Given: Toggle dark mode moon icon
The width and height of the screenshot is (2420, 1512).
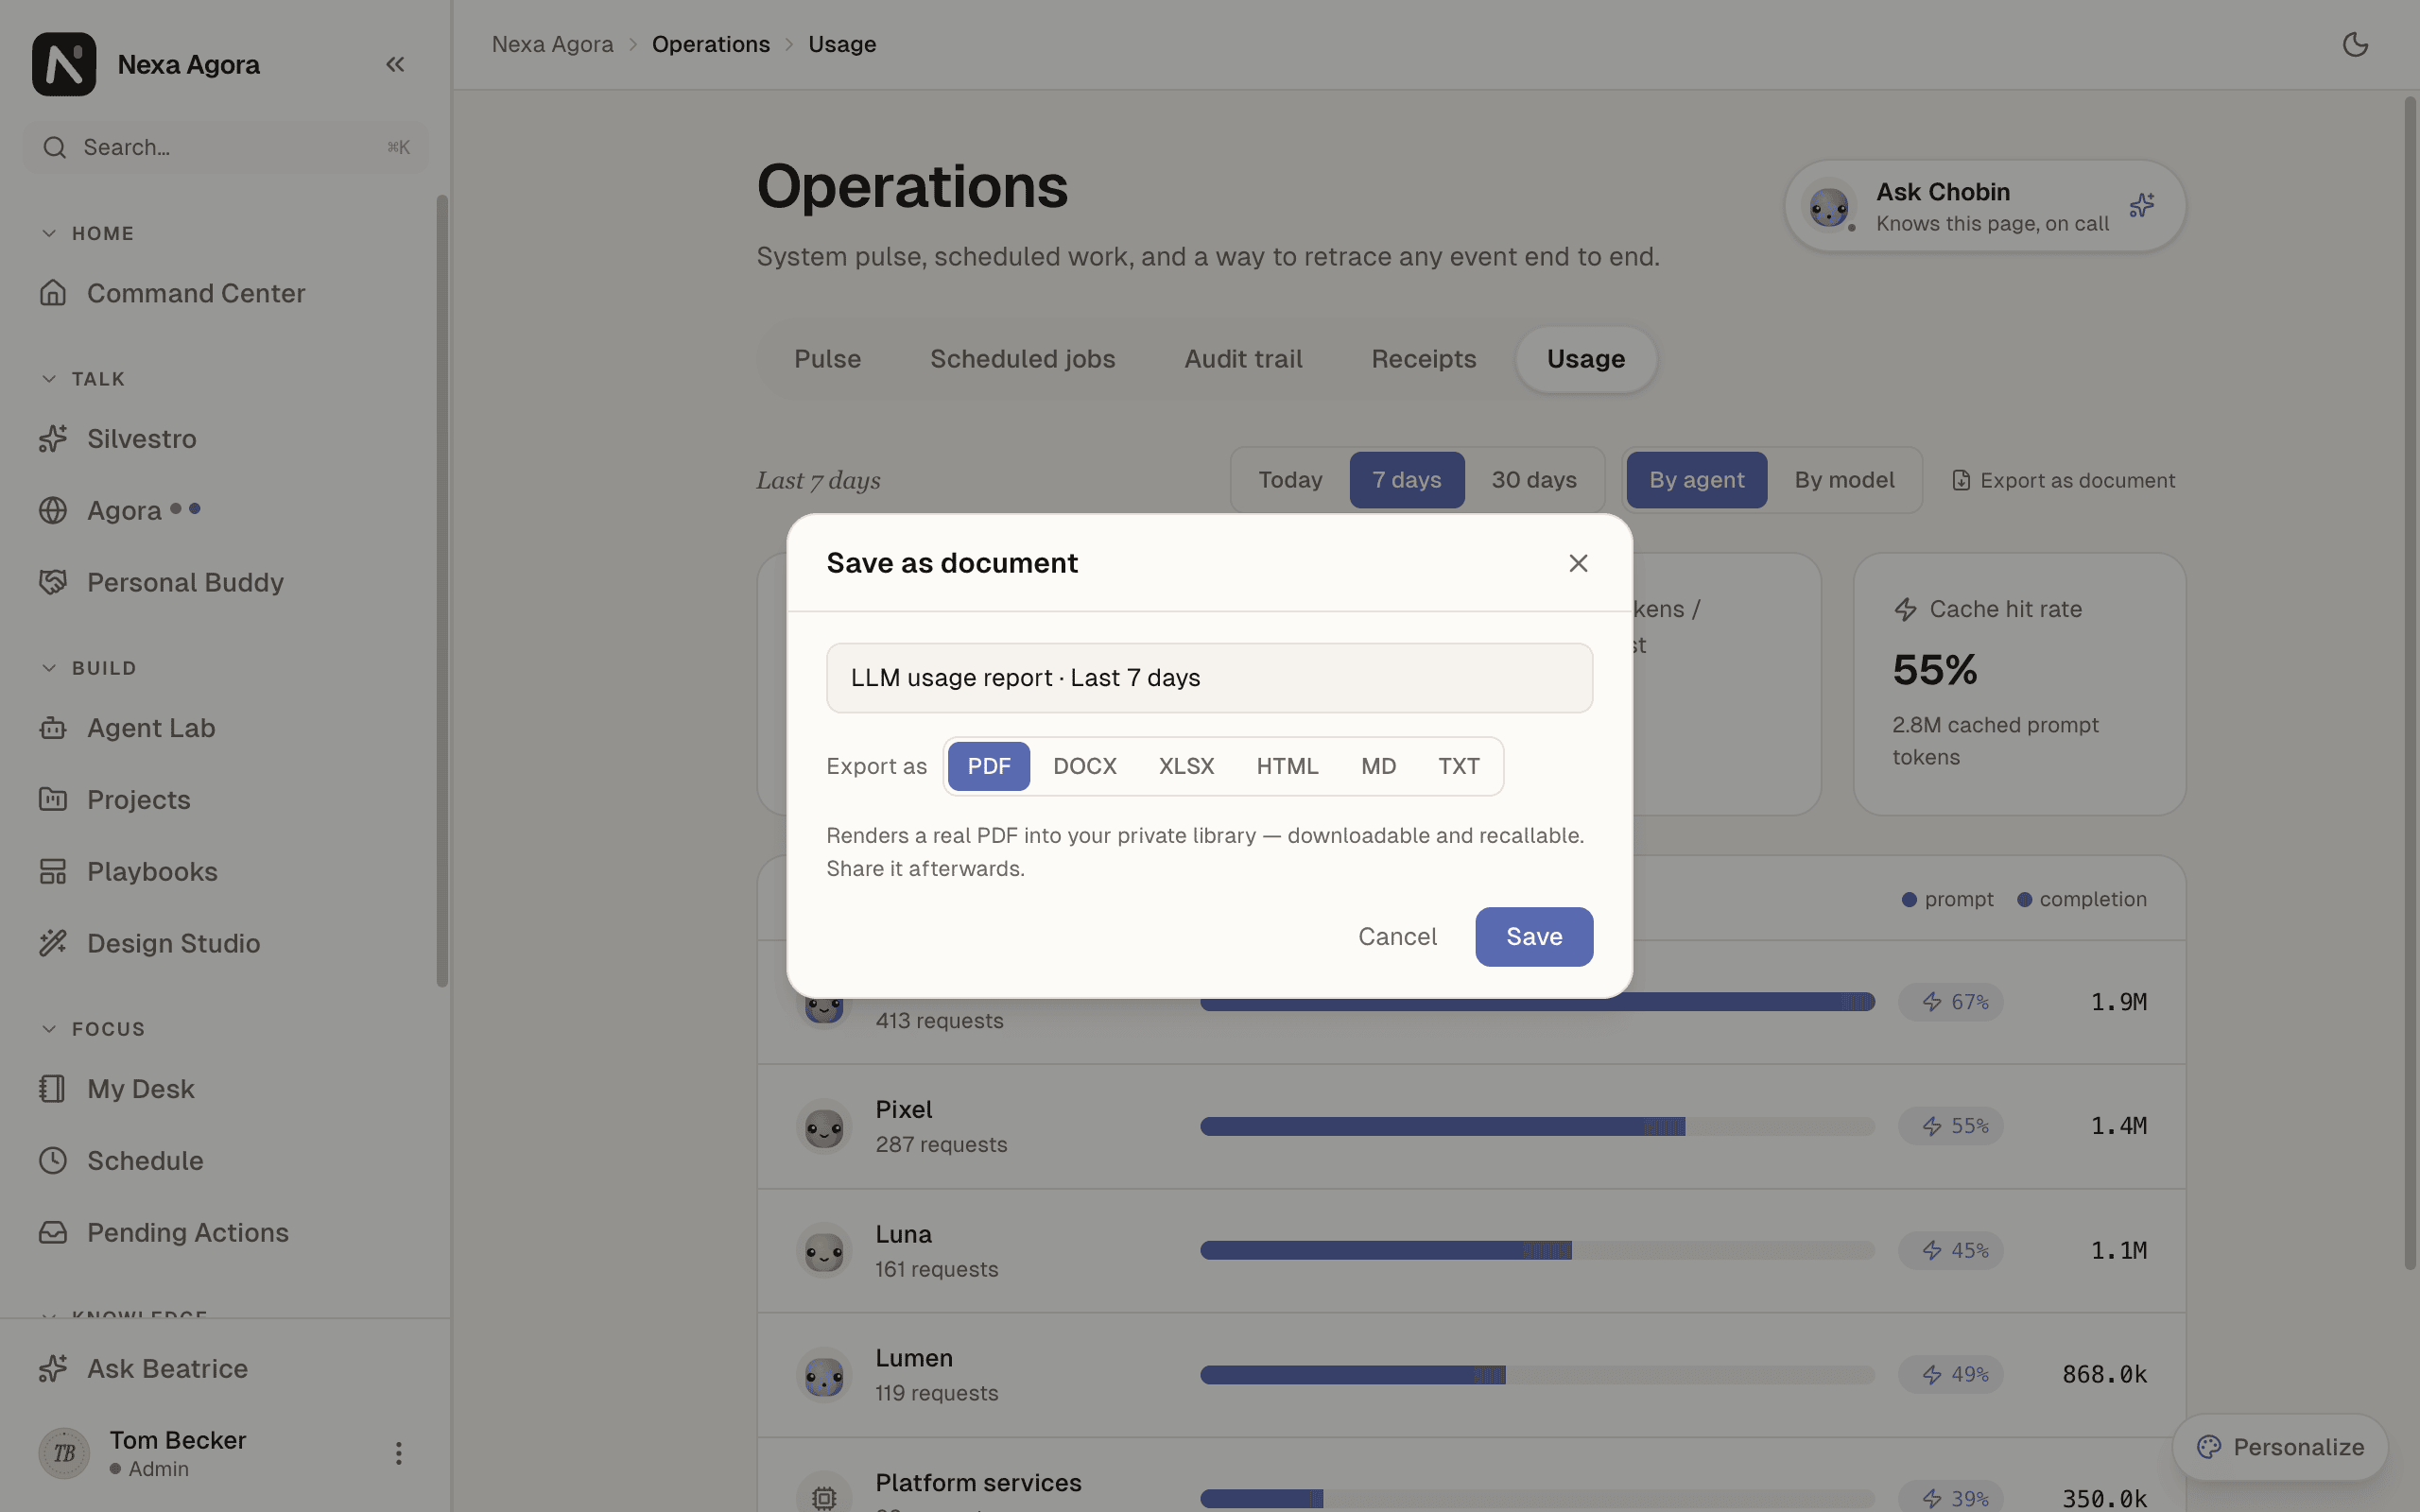Looking at the screenshot, I should pos(2355,45).
